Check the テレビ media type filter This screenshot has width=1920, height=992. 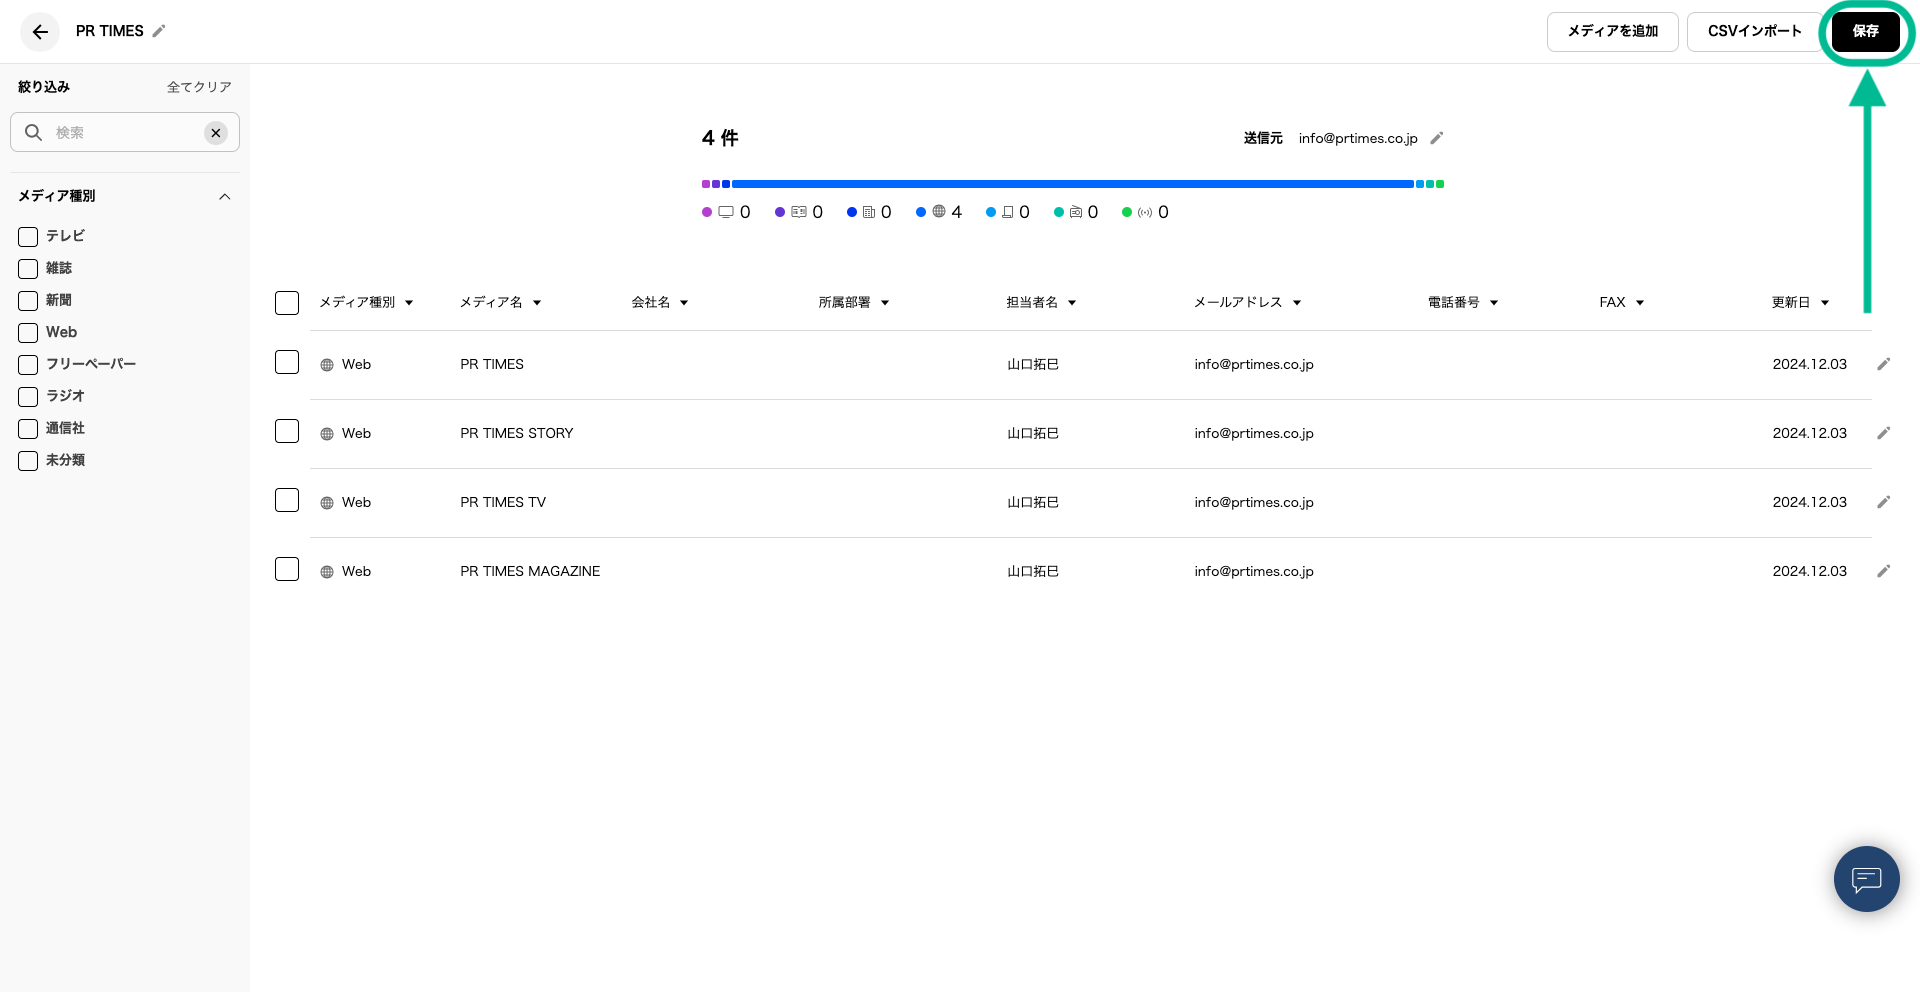pos(28,237)
